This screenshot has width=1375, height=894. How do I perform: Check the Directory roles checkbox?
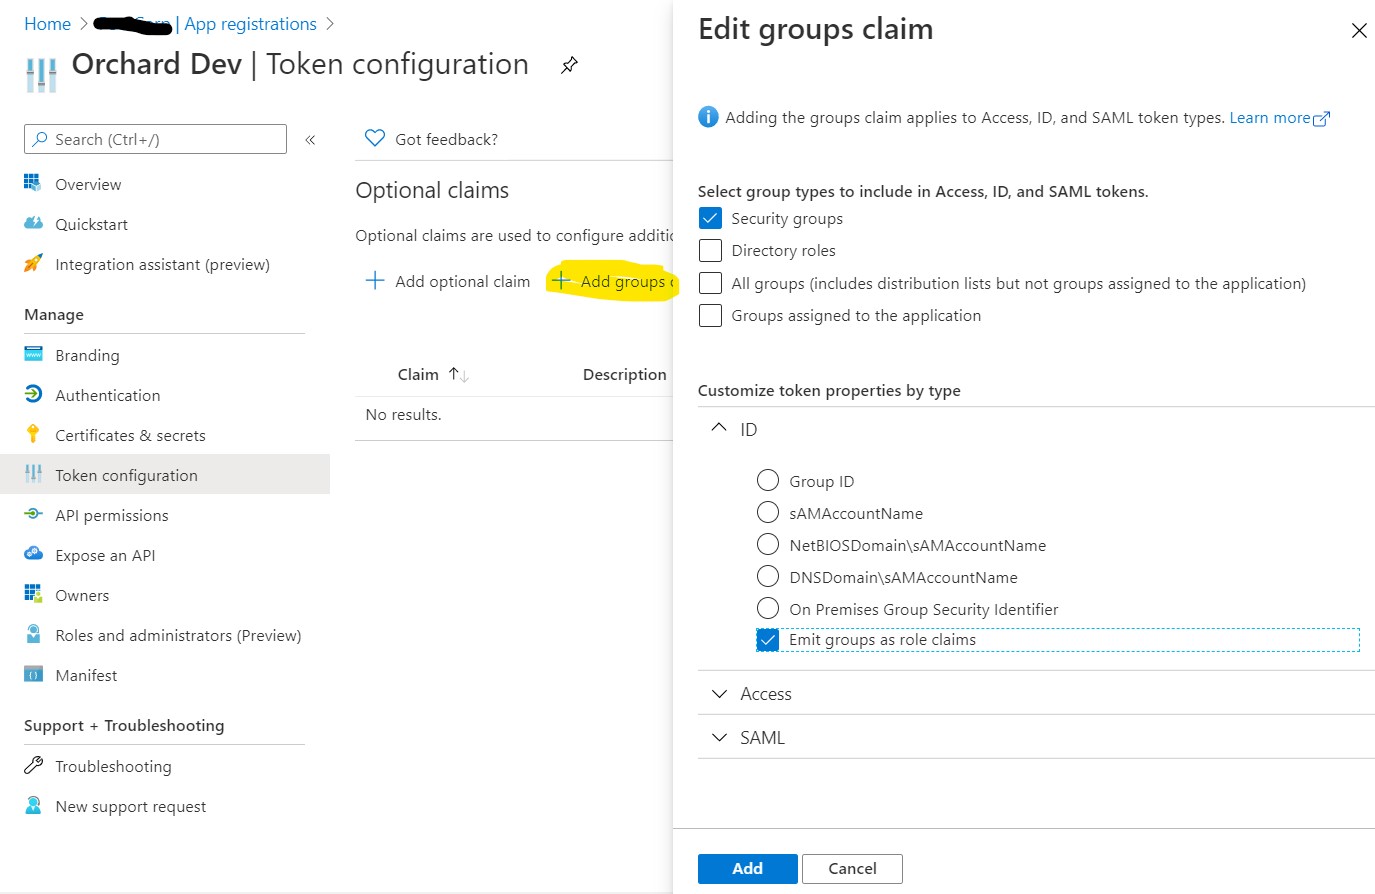tap(710, 250)
